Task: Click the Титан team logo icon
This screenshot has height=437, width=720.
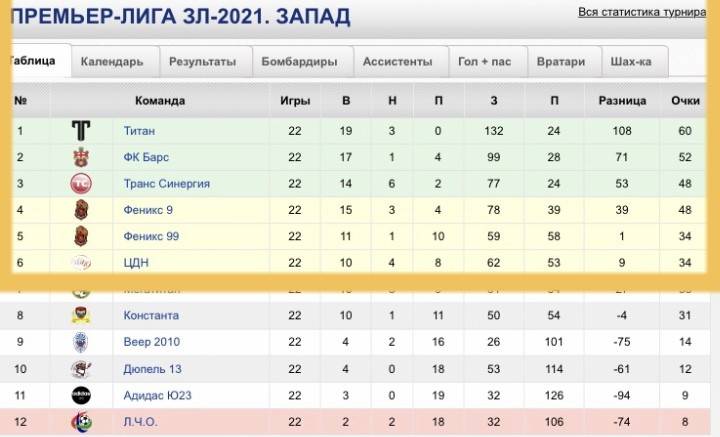Action: (x=81, y=131)
